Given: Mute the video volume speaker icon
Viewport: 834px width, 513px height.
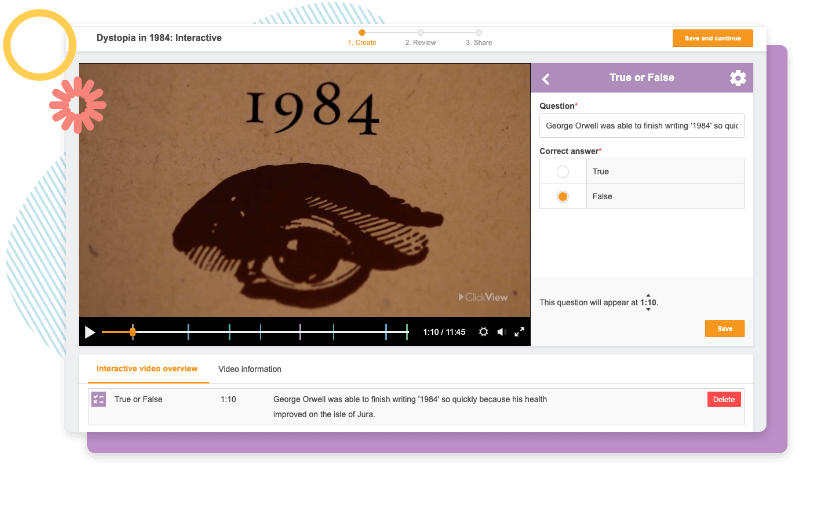Looking at the screenshot, I should (x=502, y=332).
